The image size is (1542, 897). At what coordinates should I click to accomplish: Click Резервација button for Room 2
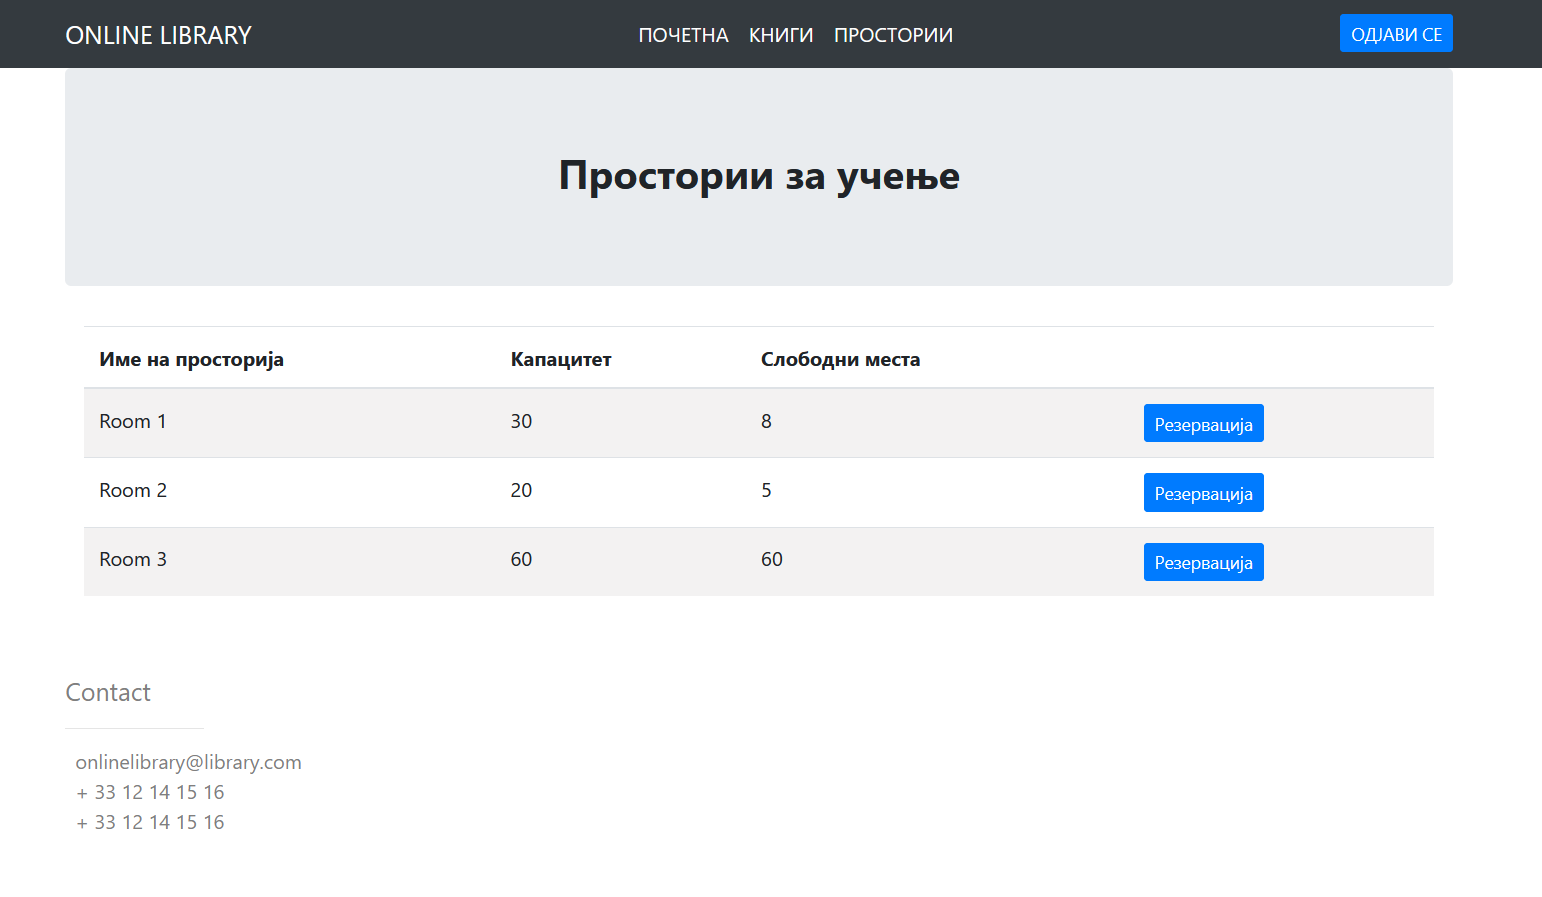point(1203,493)
